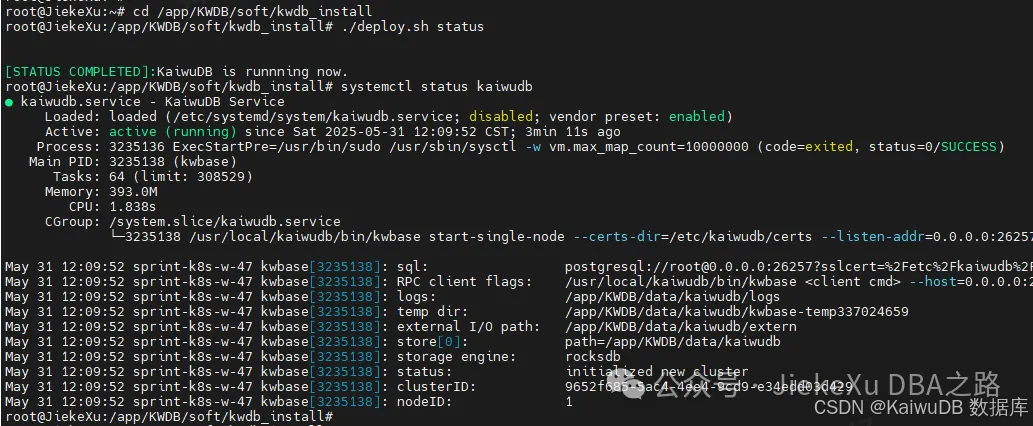Click the "nodeID:" label
This screenshot has height=426, width=1033.
click(425, 402)
